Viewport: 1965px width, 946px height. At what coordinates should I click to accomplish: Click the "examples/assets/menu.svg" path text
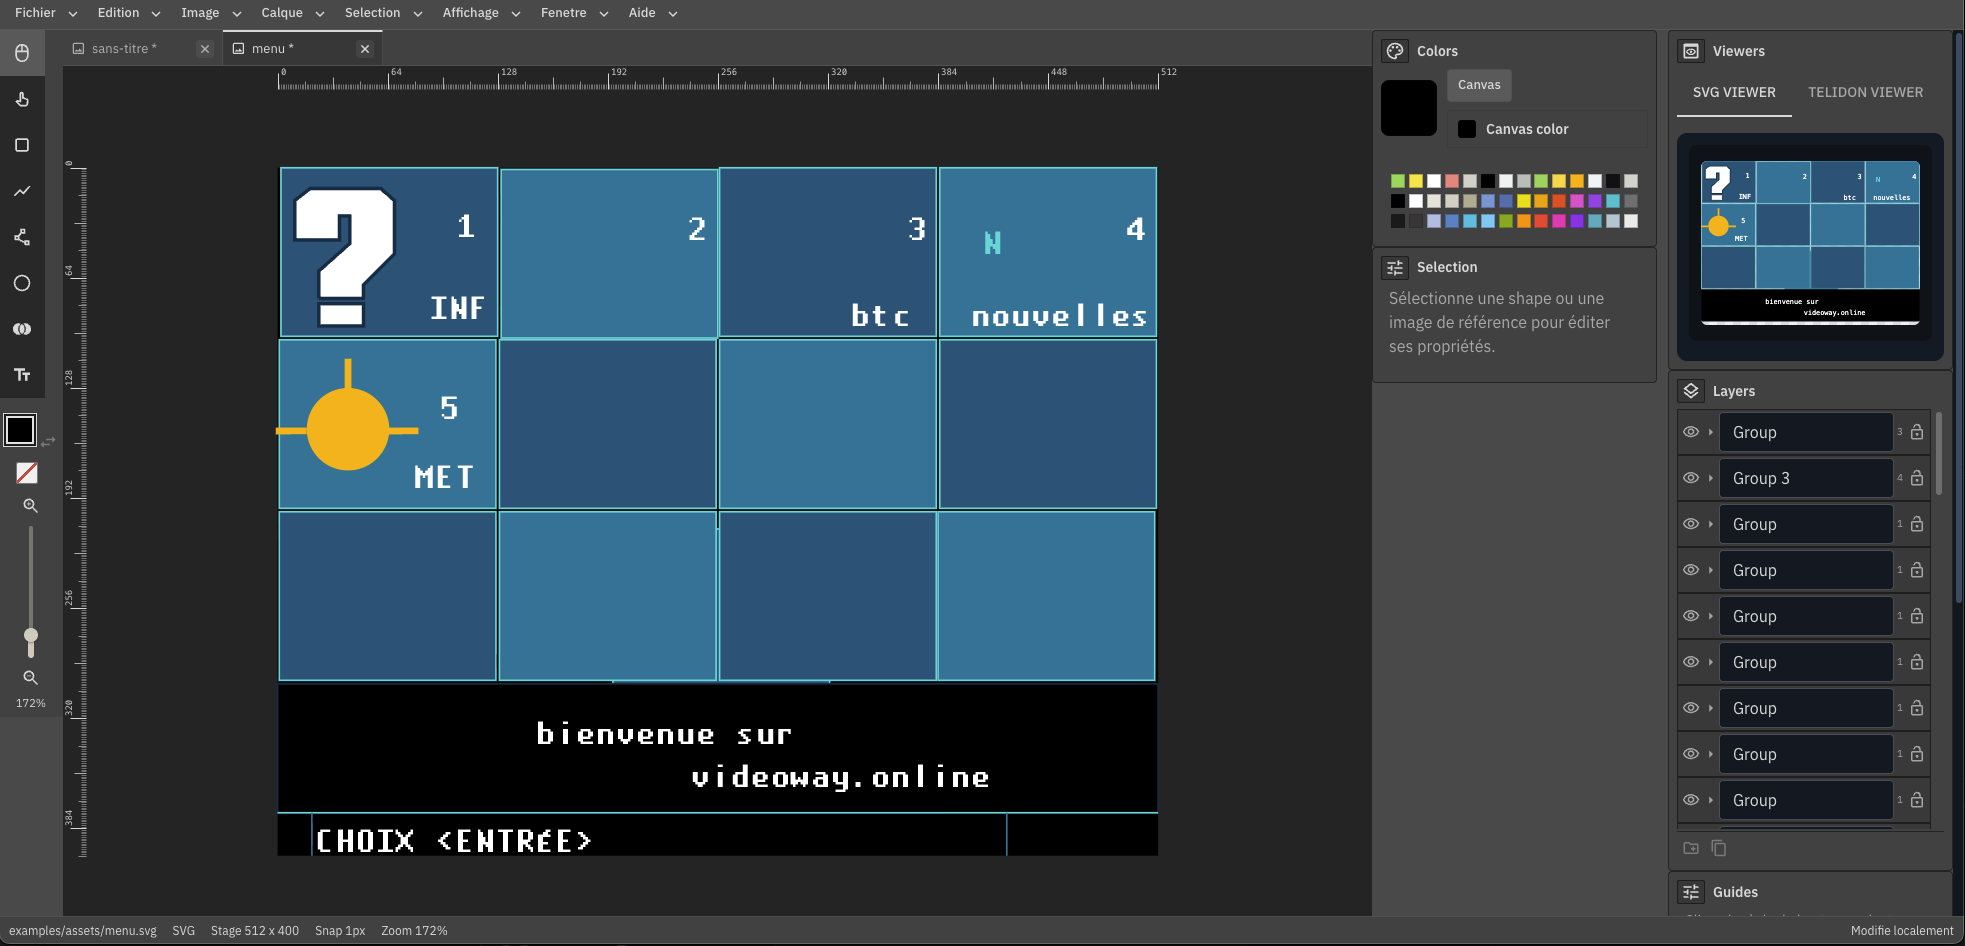coord(83,931)
